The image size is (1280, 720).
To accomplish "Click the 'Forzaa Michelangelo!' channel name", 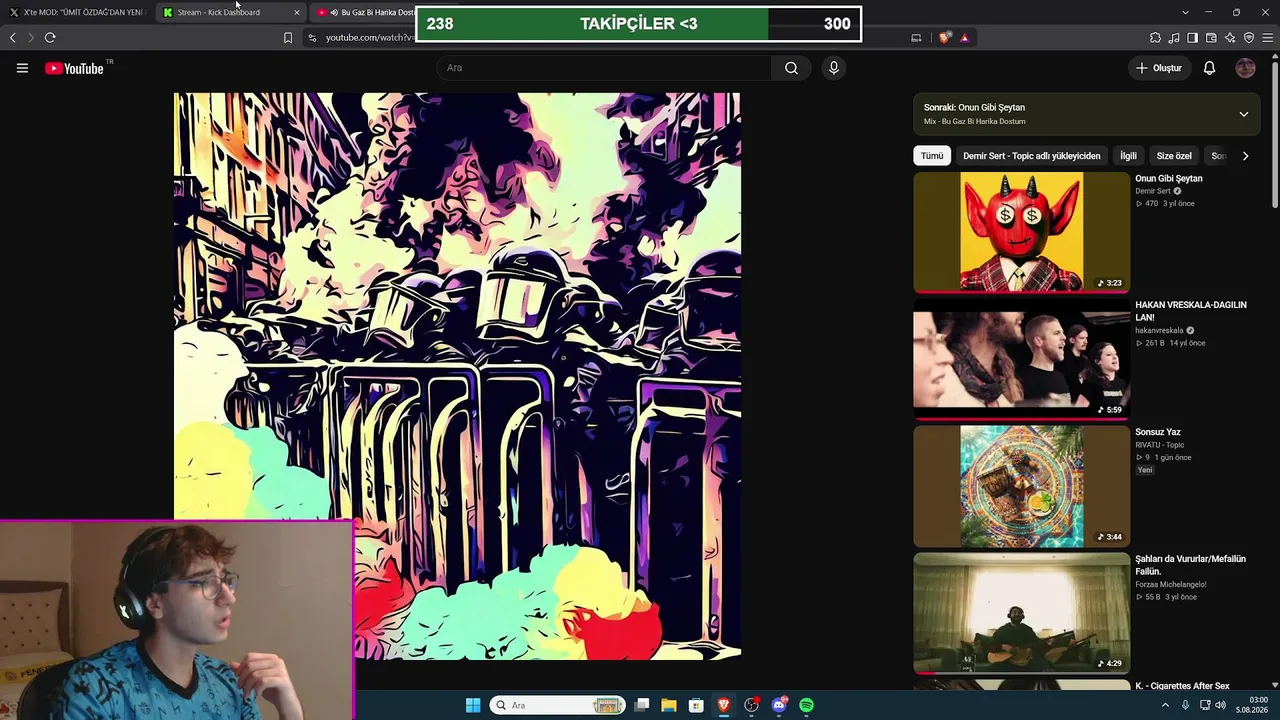I will click(x=1171, y=584).
